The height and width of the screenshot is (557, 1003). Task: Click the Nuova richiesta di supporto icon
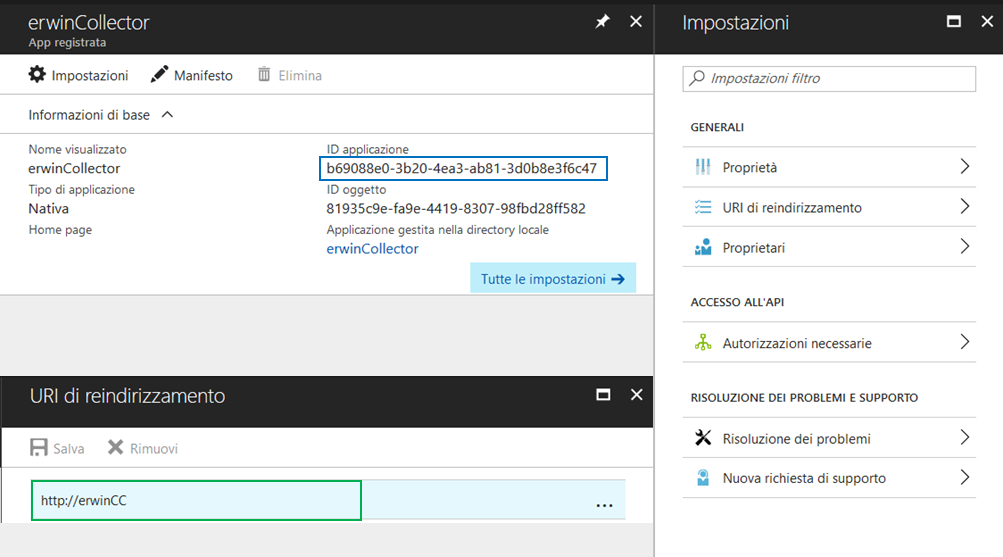[x=703, y=478]
